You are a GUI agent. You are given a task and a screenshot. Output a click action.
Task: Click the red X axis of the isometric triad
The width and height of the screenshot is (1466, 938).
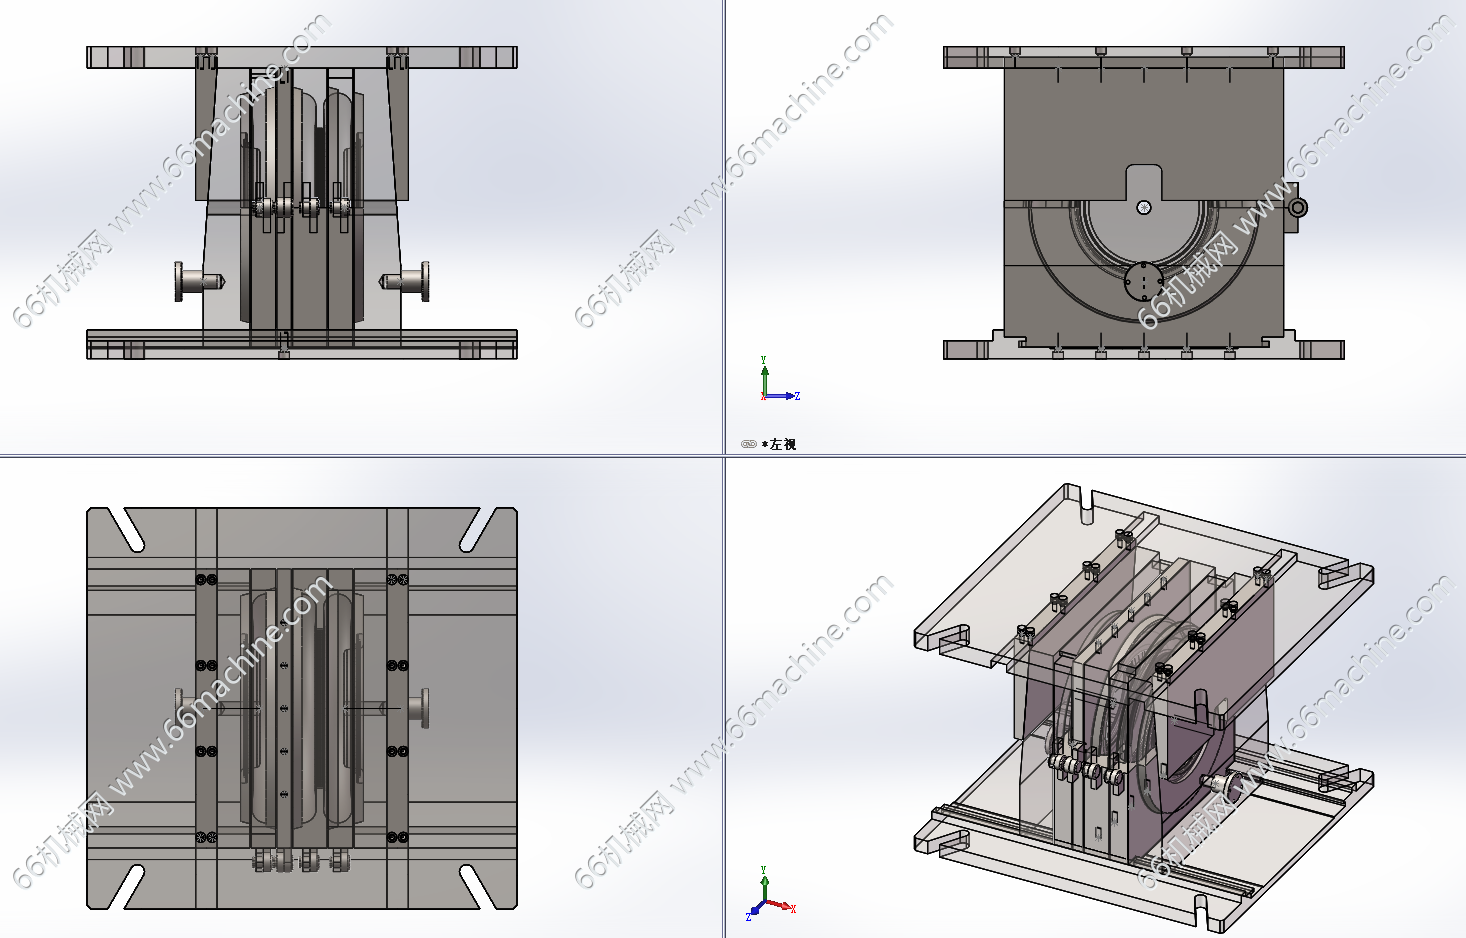click(x=781, y=905)
